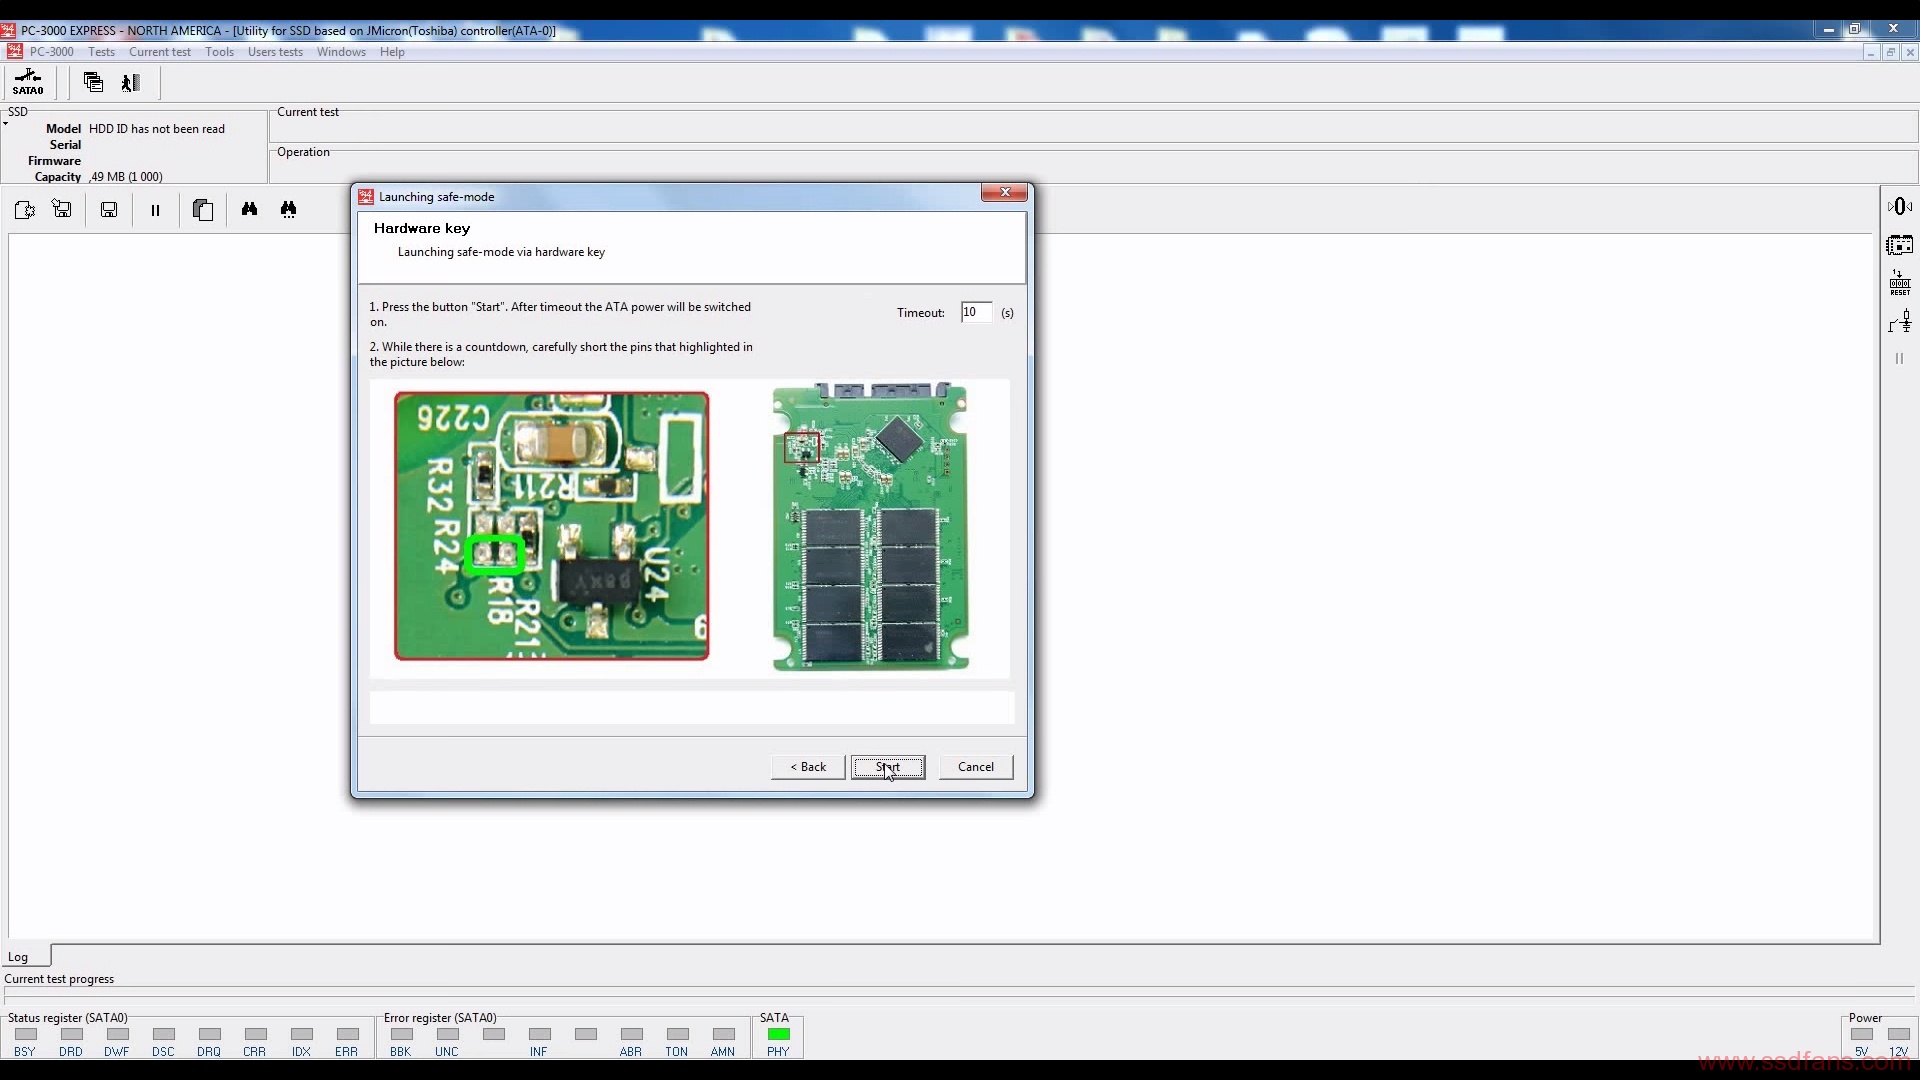Click the ERR status register indicator
Screen dimensions: 1920x1080
pyautogui.click(x=347, y=1034)
